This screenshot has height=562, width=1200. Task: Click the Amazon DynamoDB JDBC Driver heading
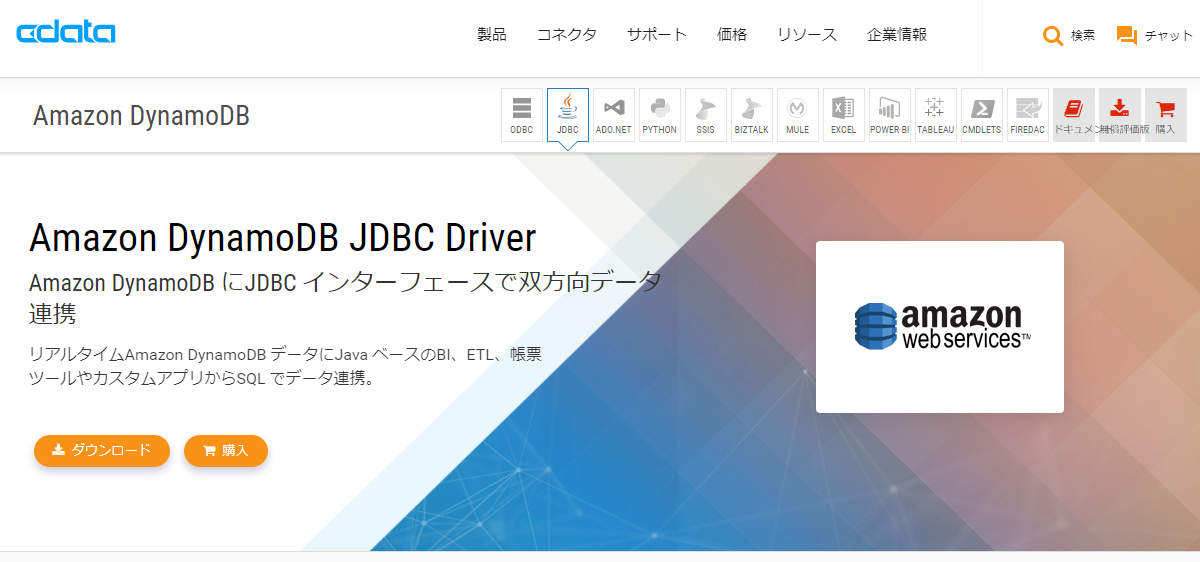(283, 238)
